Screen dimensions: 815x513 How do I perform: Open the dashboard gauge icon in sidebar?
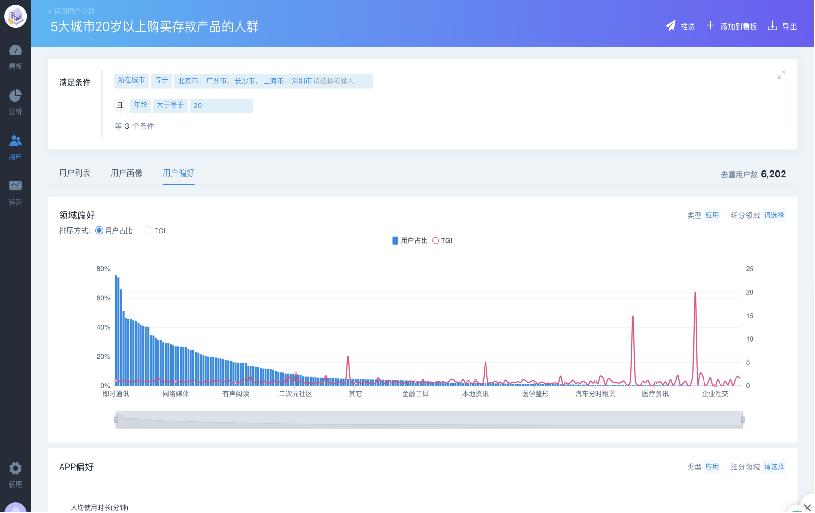15,50
